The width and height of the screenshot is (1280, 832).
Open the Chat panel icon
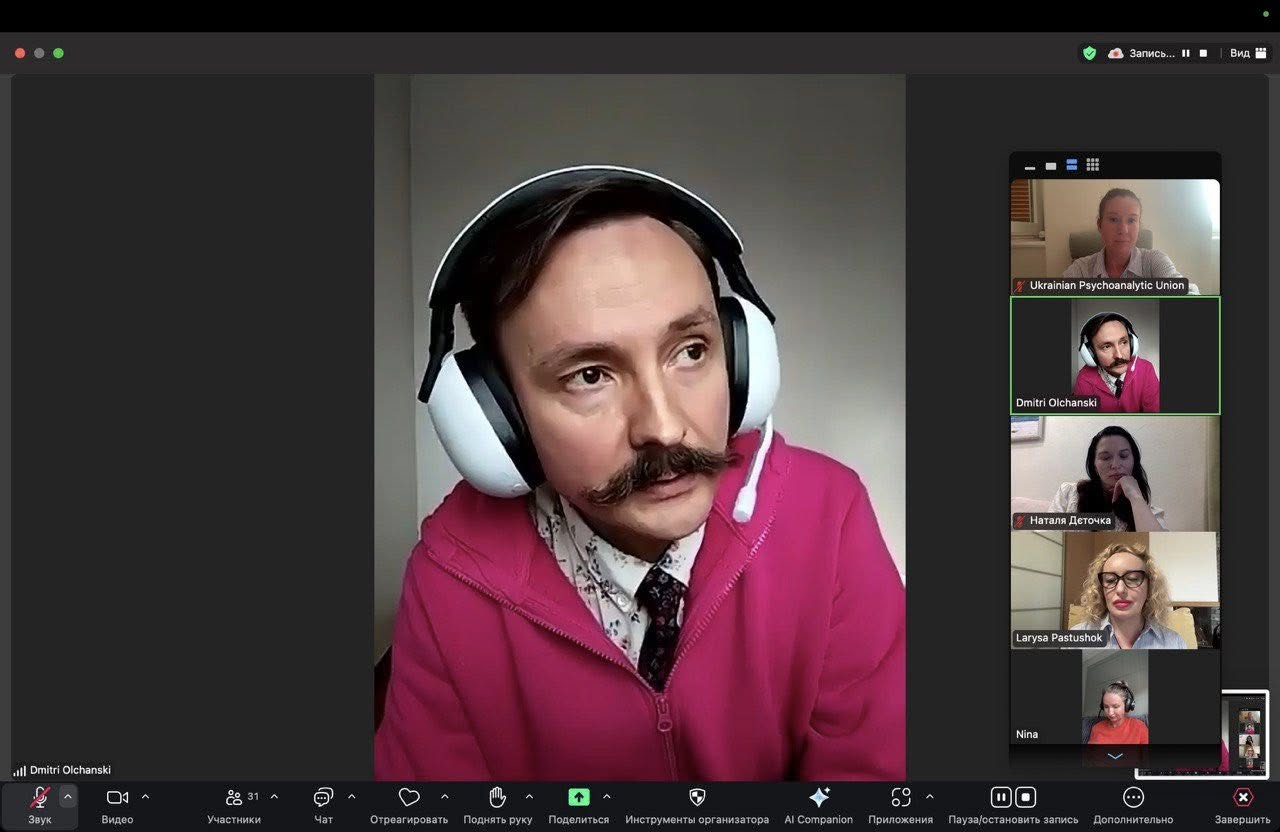[x=323, y=797]
